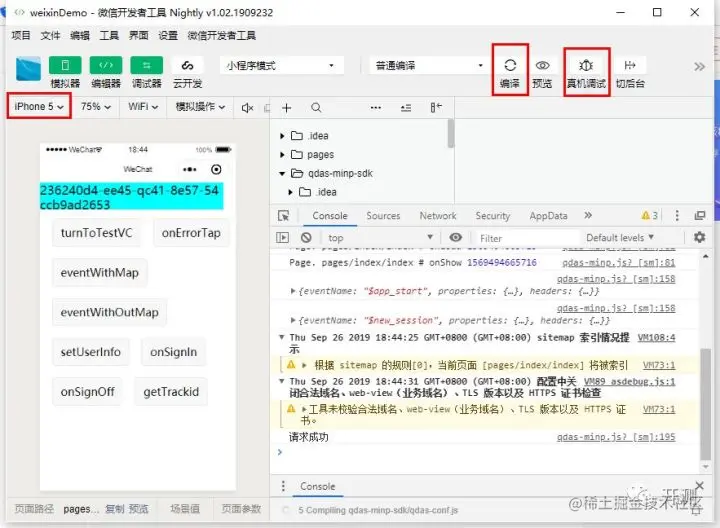Viewport: 720px width, 528px height.
Task: Open the 微信开发者工具 menu
Action: pyautogui.click(x=222, y=35)
